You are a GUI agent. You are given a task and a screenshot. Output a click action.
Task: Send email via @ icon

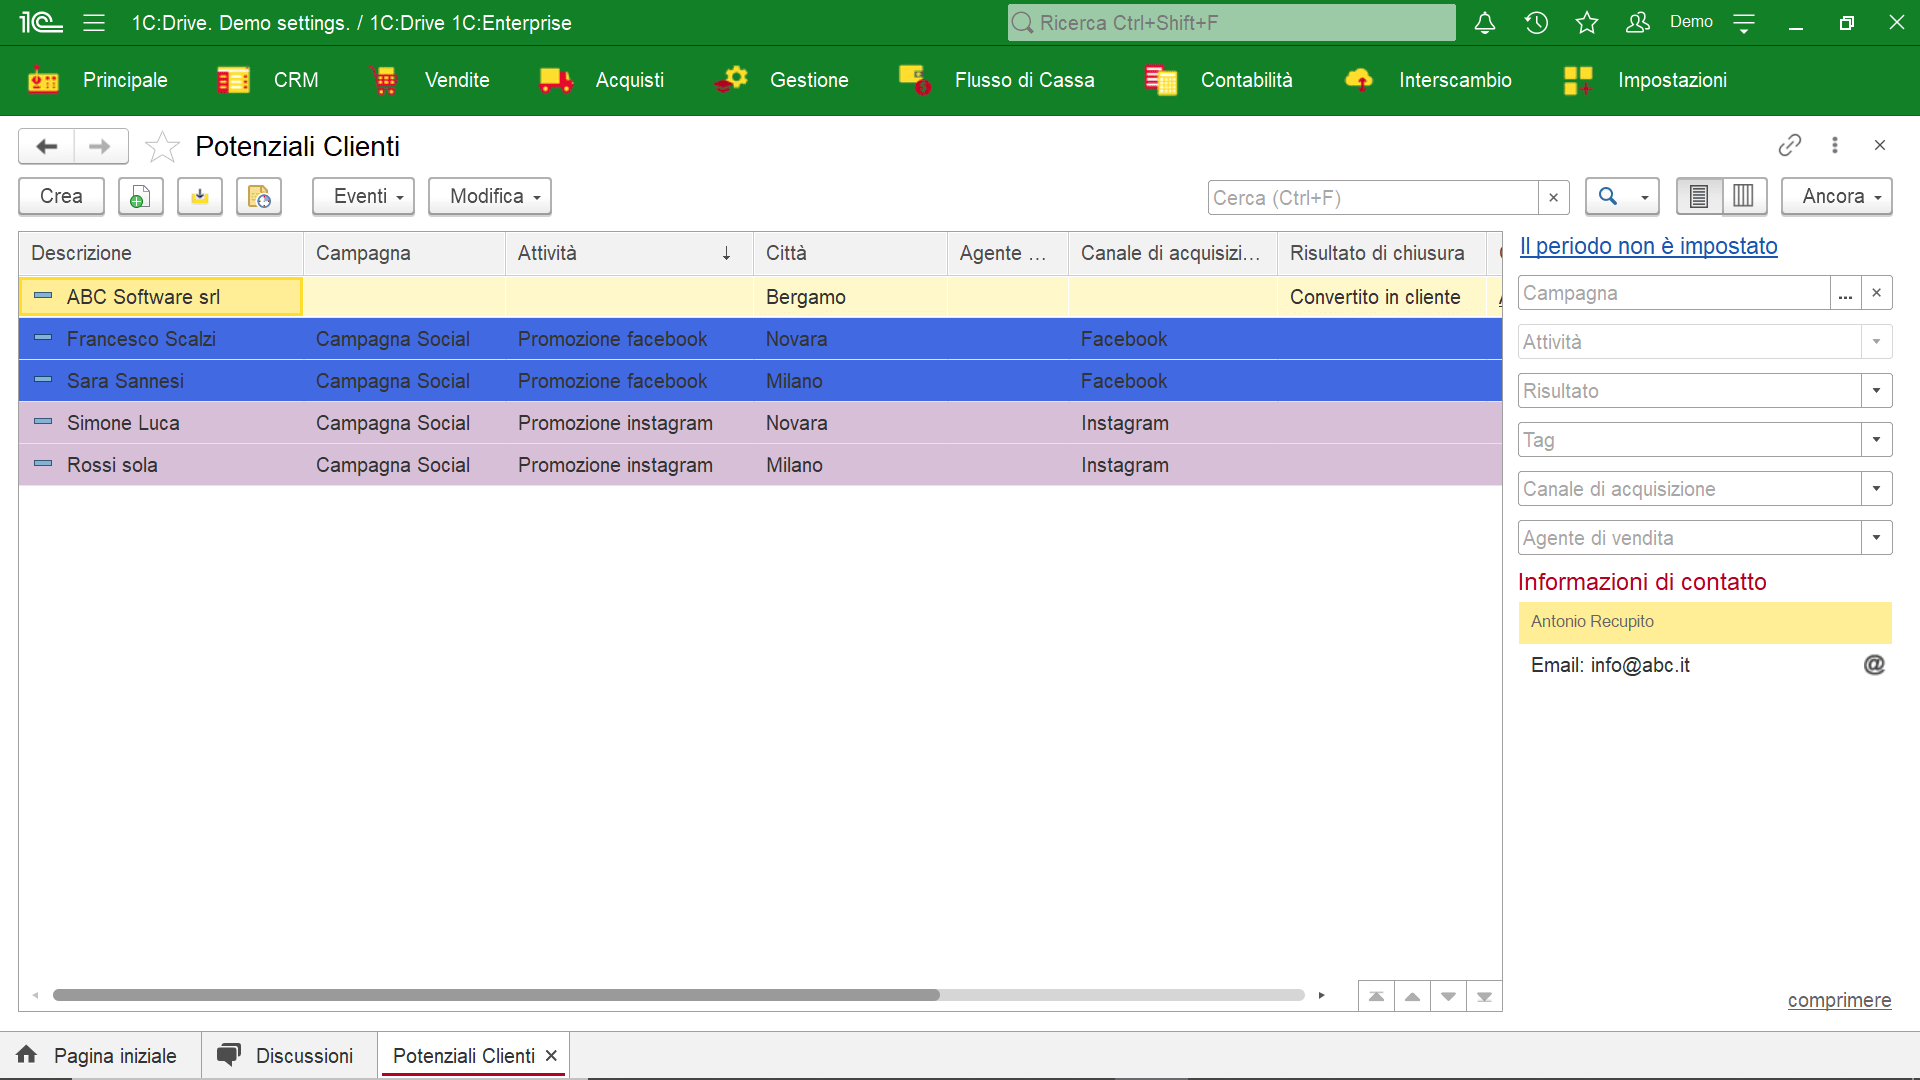(1874, 664)
